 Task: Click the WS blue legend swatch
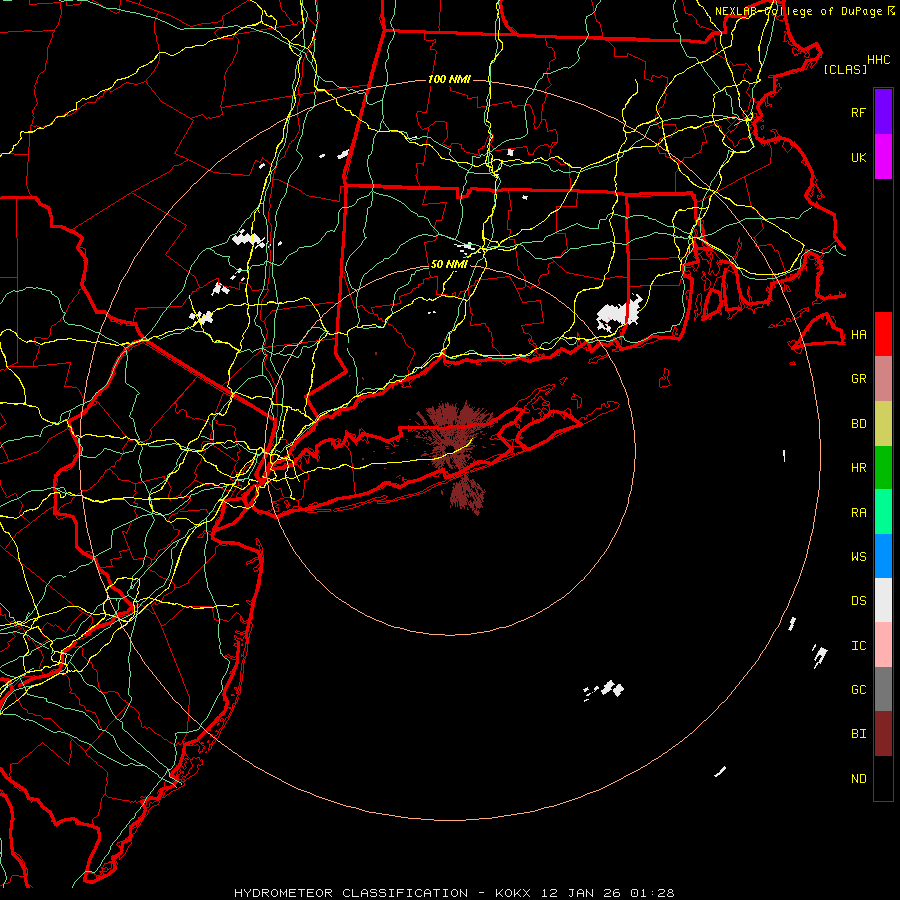[883, 556]
